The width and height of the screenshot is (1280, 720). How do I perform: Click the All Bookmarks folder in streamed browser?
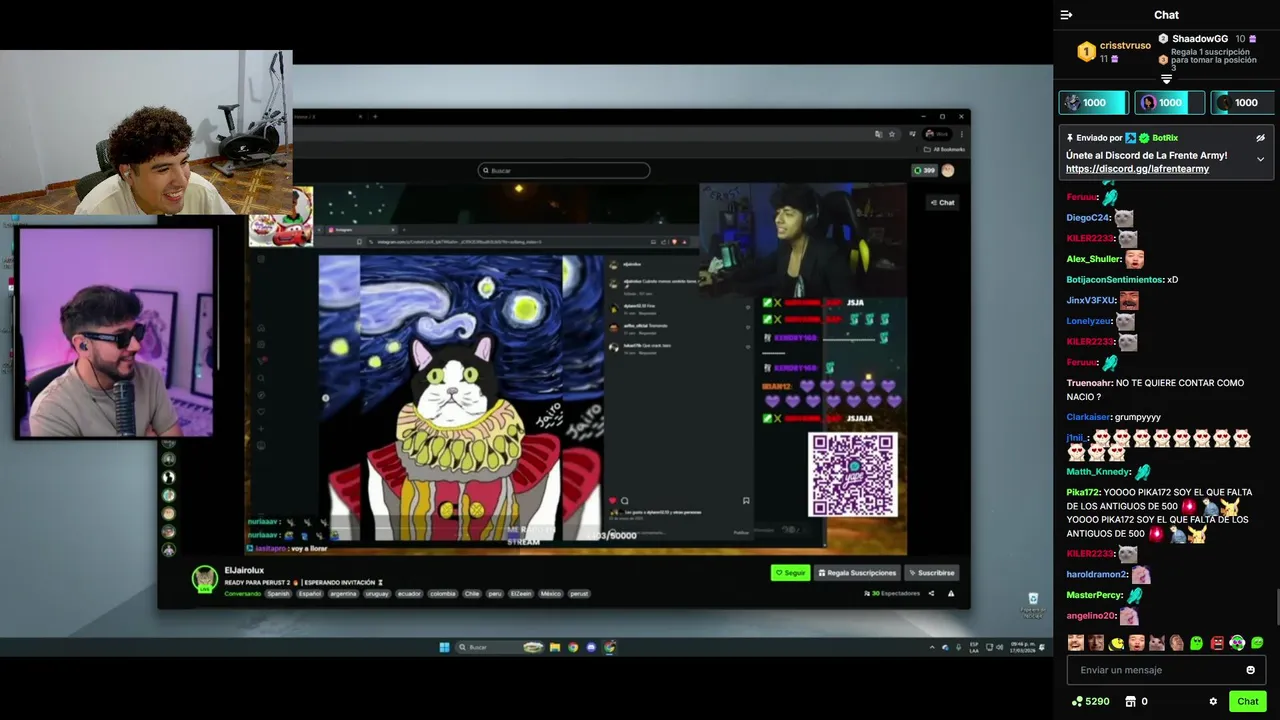945,149
